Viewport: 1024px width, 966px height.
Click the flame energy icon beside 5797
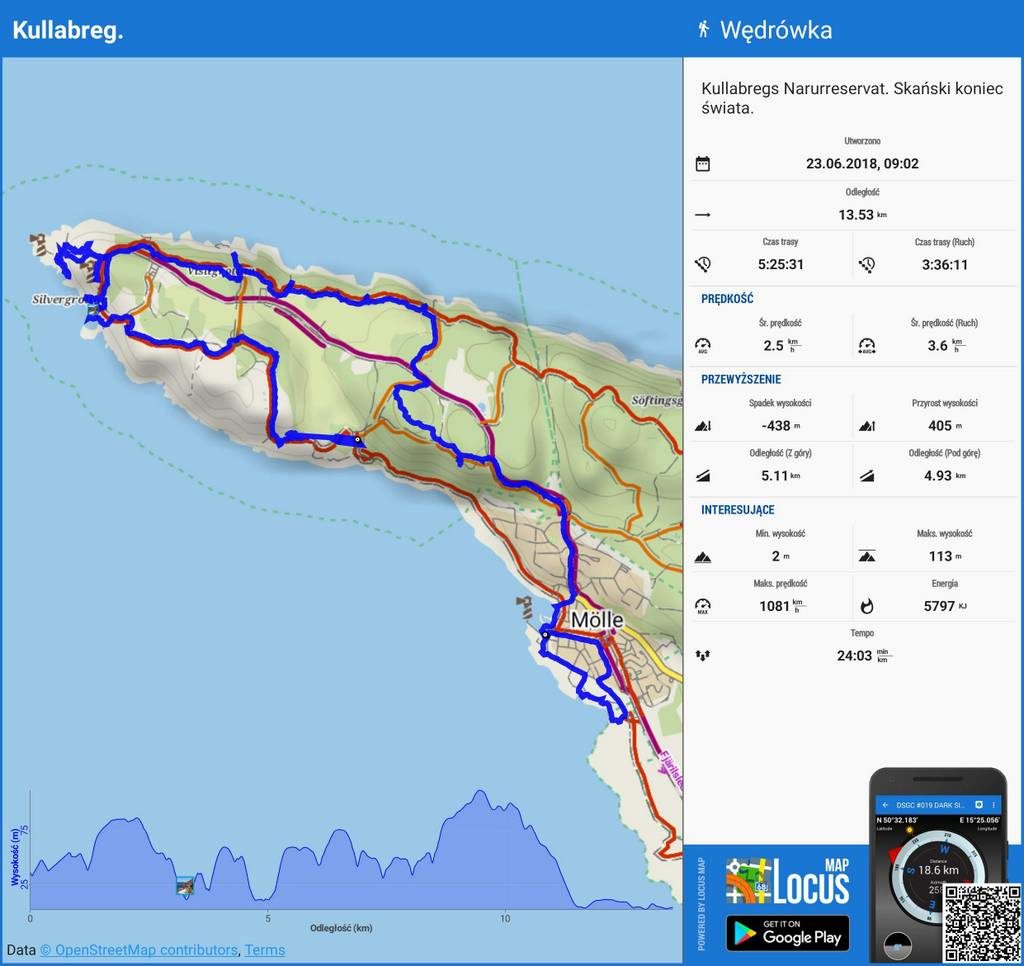(x=867, y=606)
